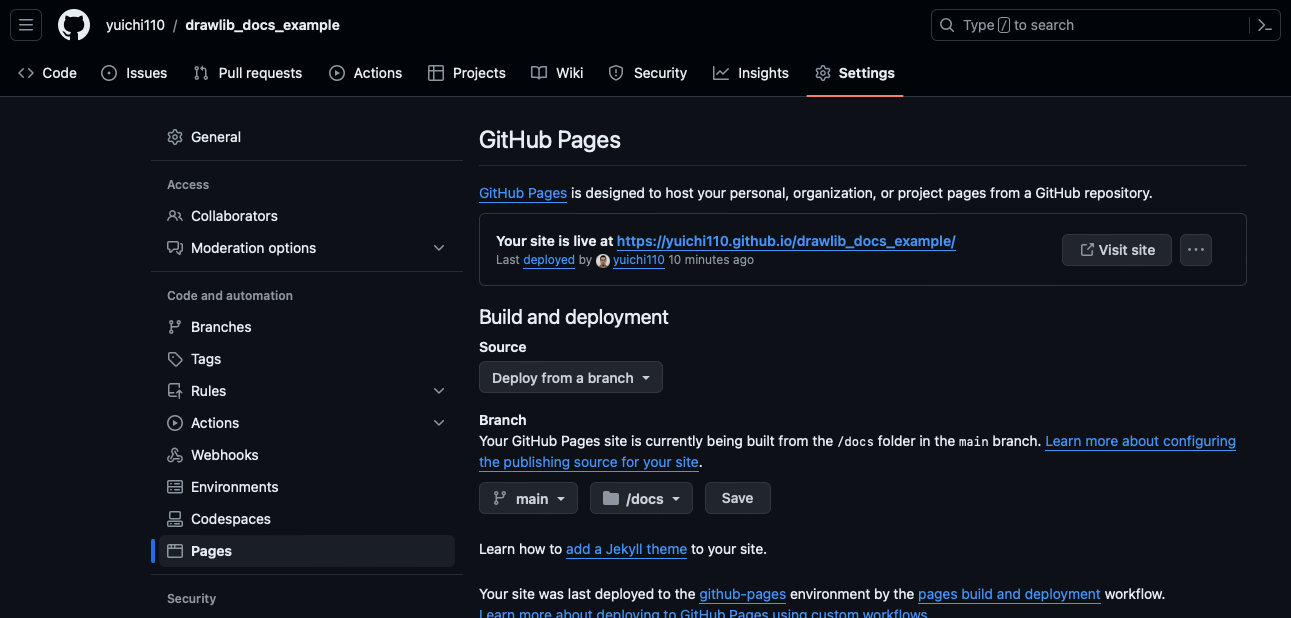Screen dimensions: 1291x618
Task: Open Webhooks settings page
Action: [307, 455]
